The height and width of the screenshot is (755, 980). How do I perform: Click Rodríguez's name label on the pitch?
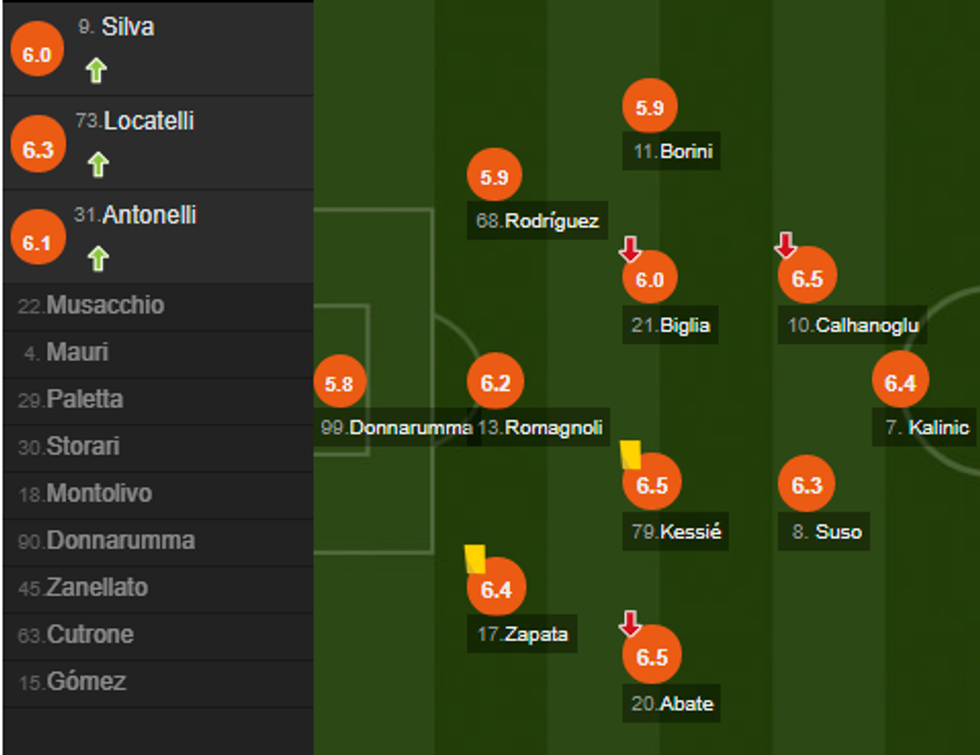539,222
